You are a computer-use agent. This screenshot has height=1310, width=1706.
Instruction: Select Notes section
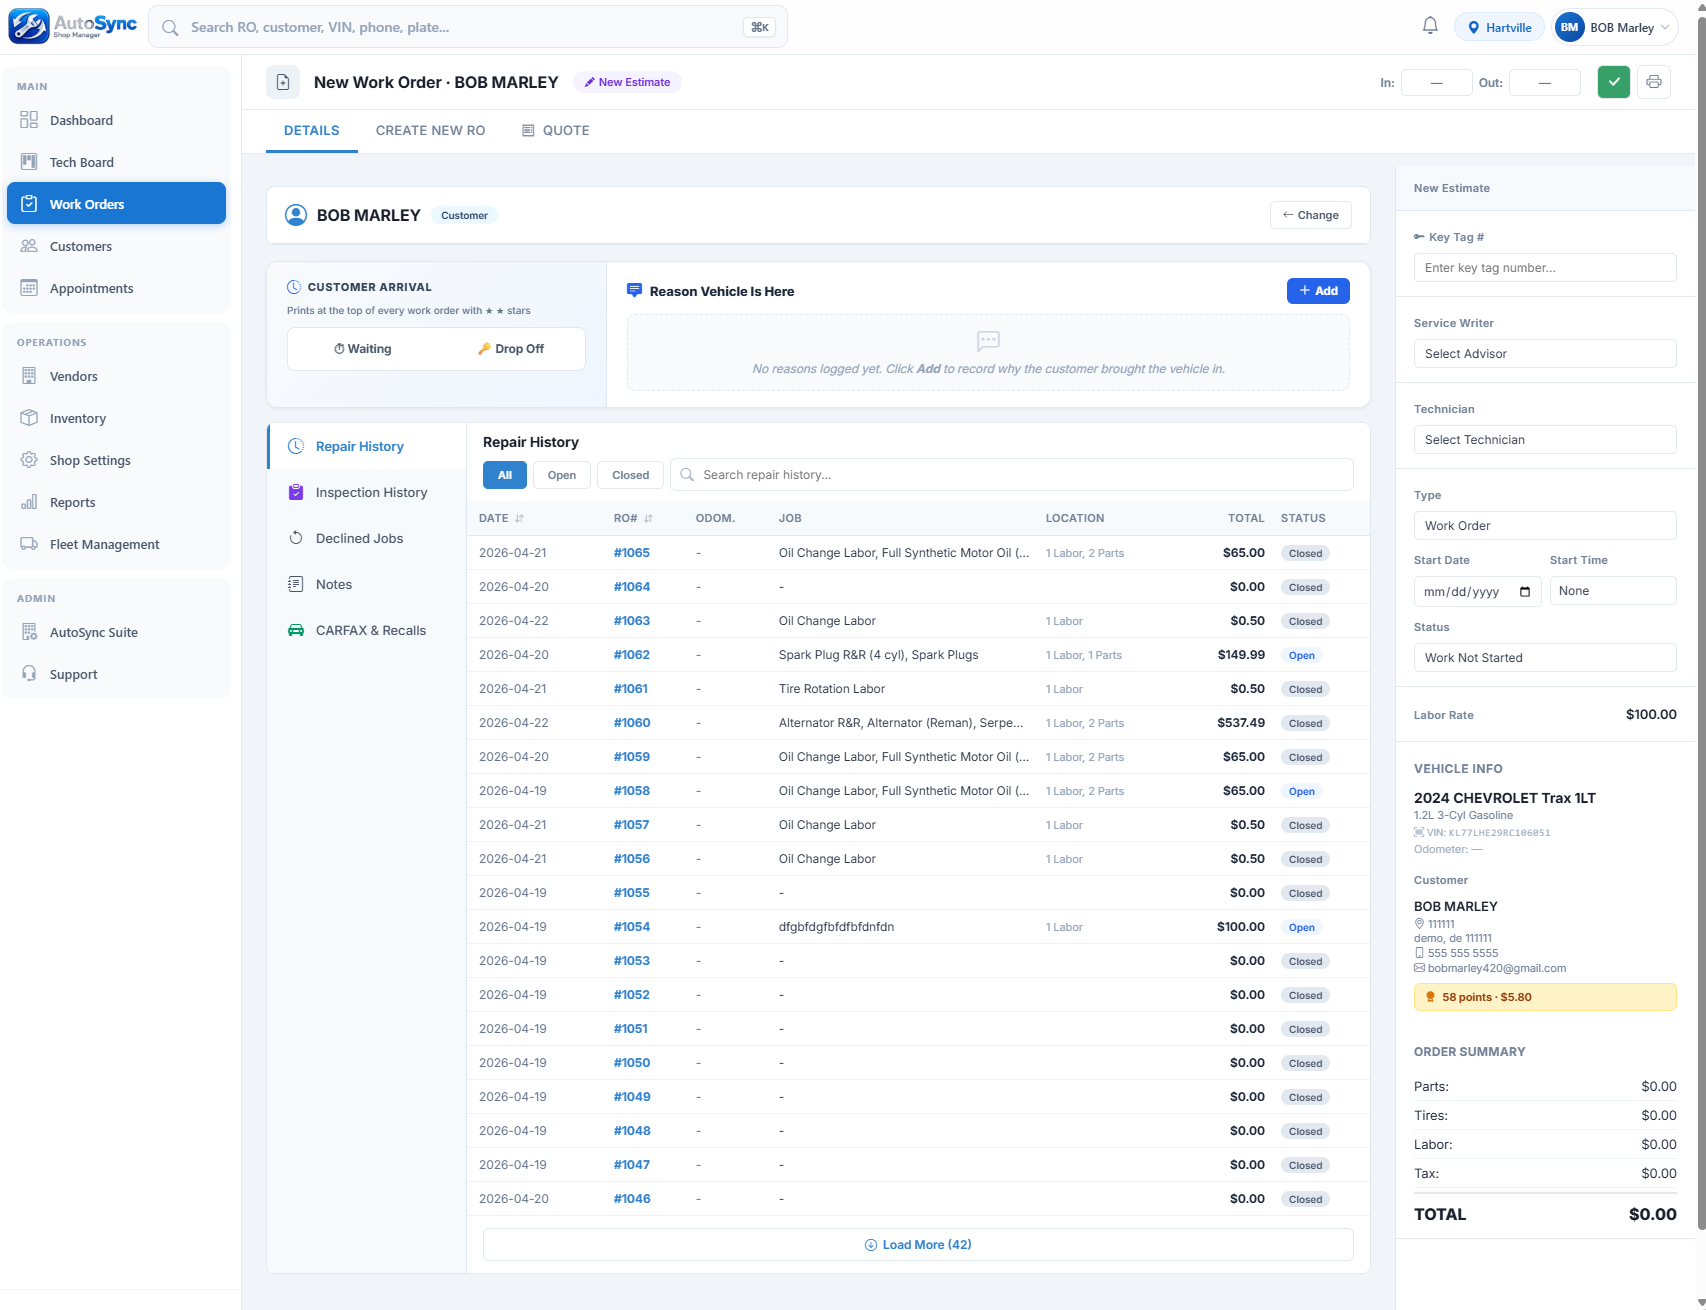367,584
